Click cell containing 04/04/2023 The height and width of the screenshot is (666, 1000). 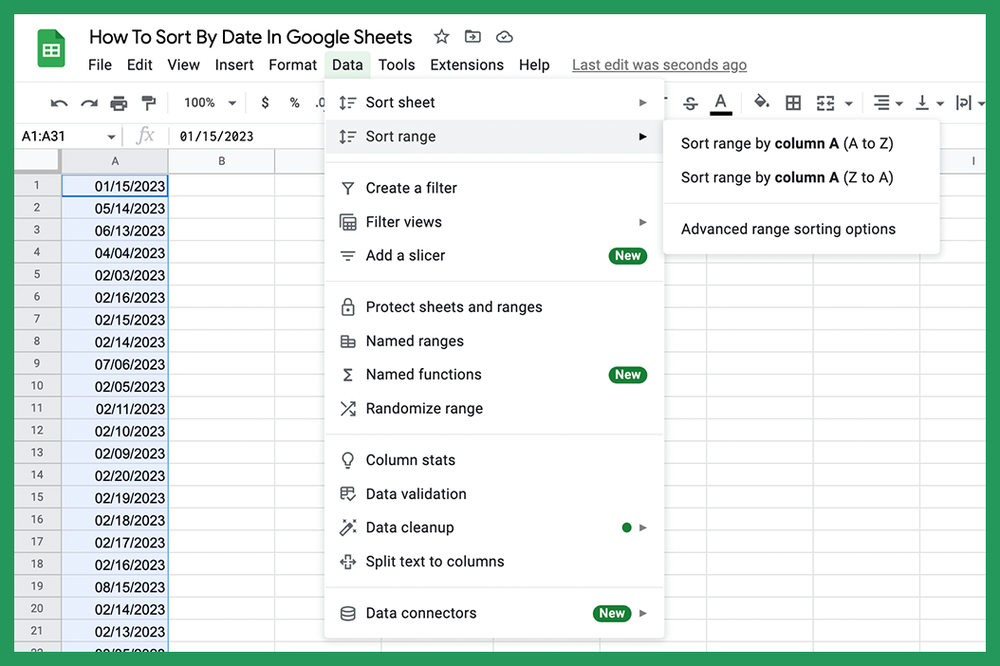pyautogui.click(x=115, y=253)
